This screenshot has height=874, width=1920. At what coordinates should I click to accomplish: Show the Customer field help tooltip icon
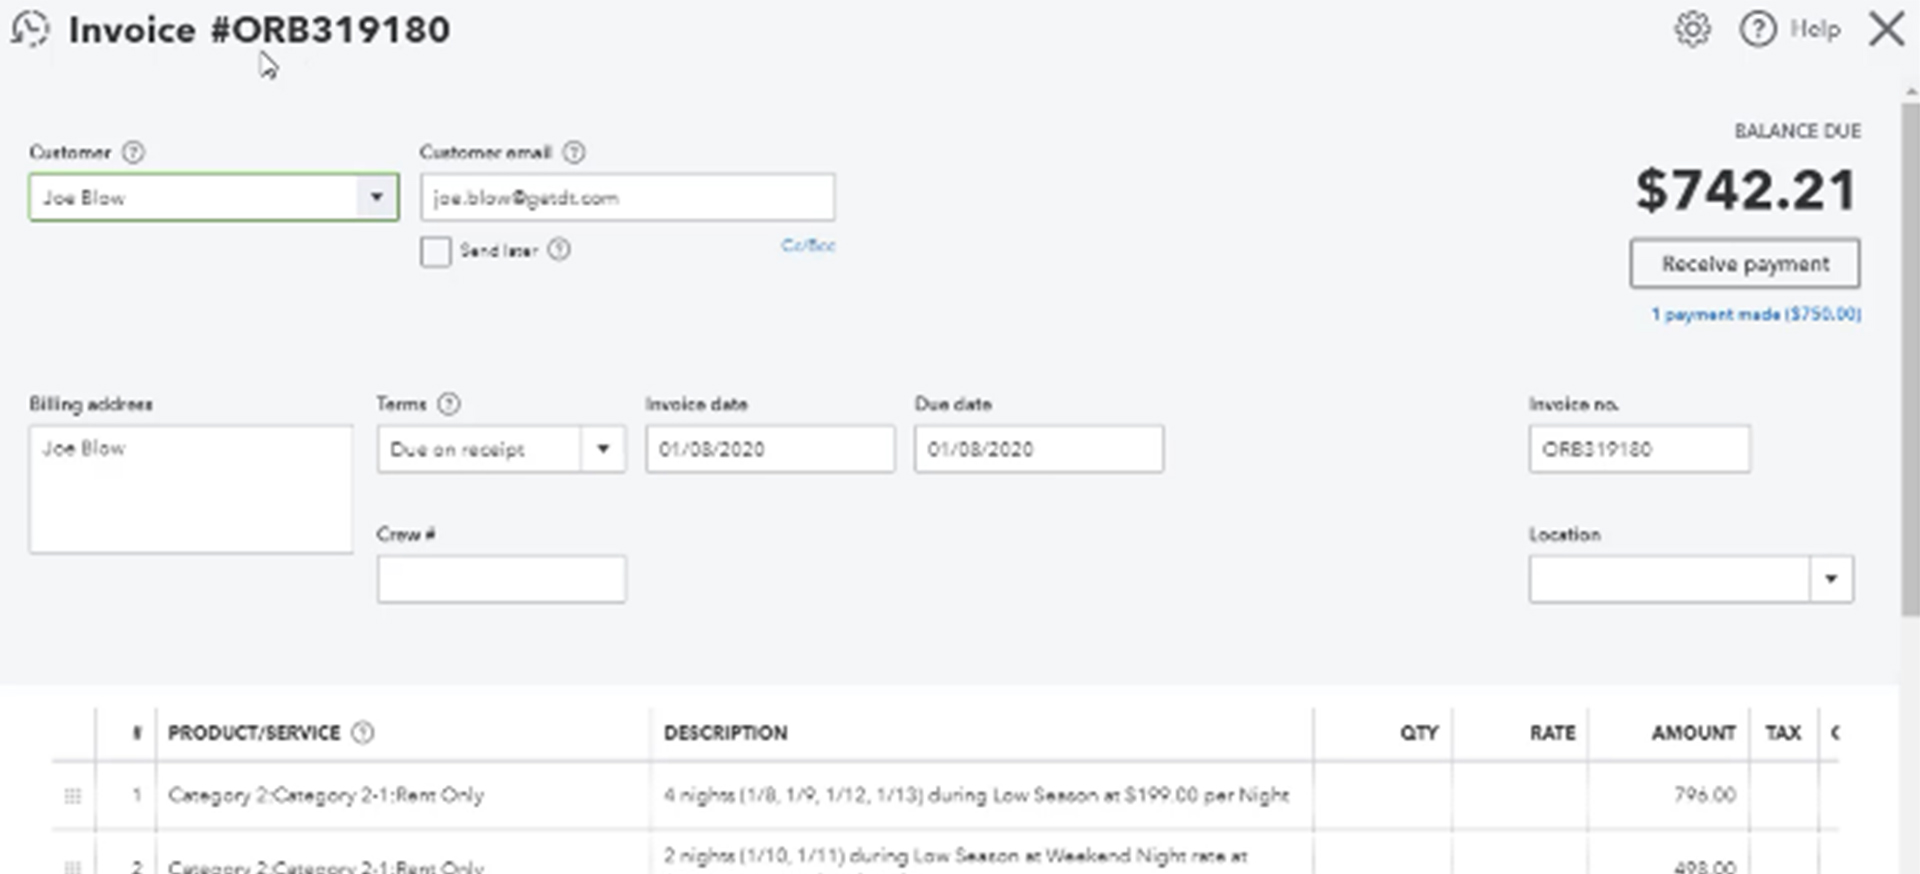(x=133, y=152)
